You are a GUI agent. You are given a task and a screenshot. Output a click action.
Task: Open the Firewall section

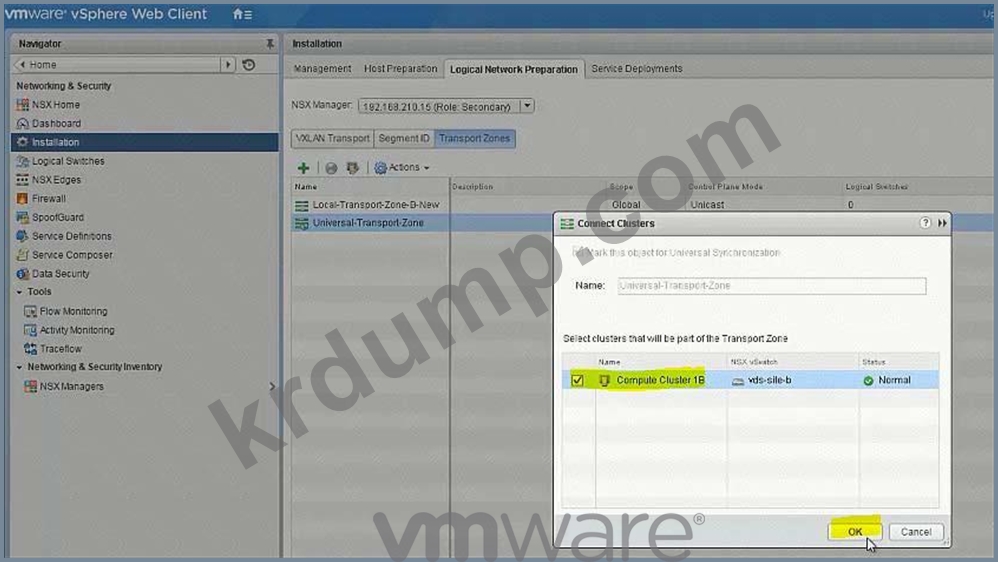pos(48,199)
